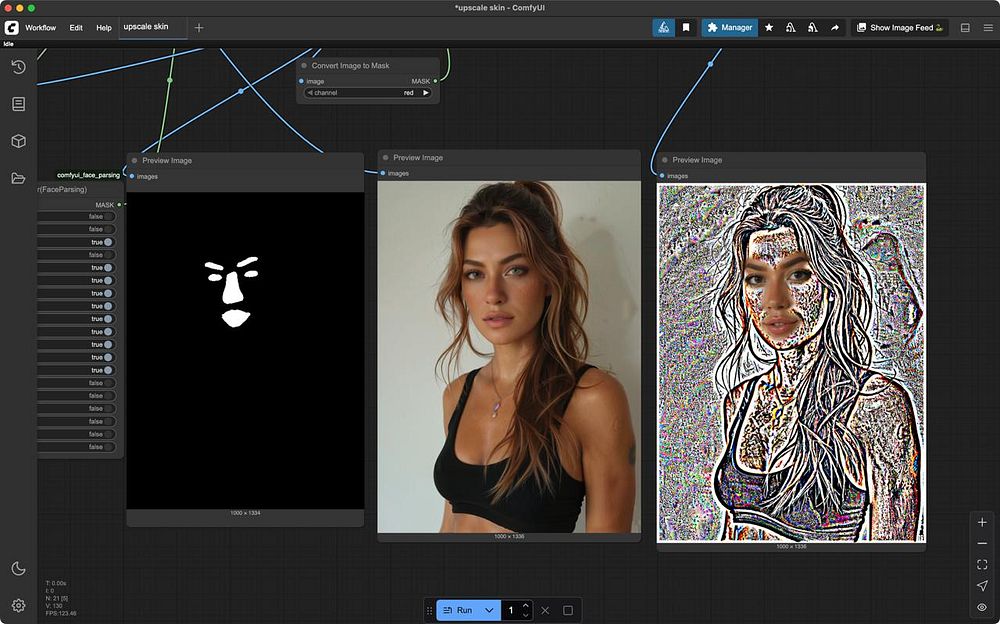Click the star favorites icon in toolbar

pos(769,28)
